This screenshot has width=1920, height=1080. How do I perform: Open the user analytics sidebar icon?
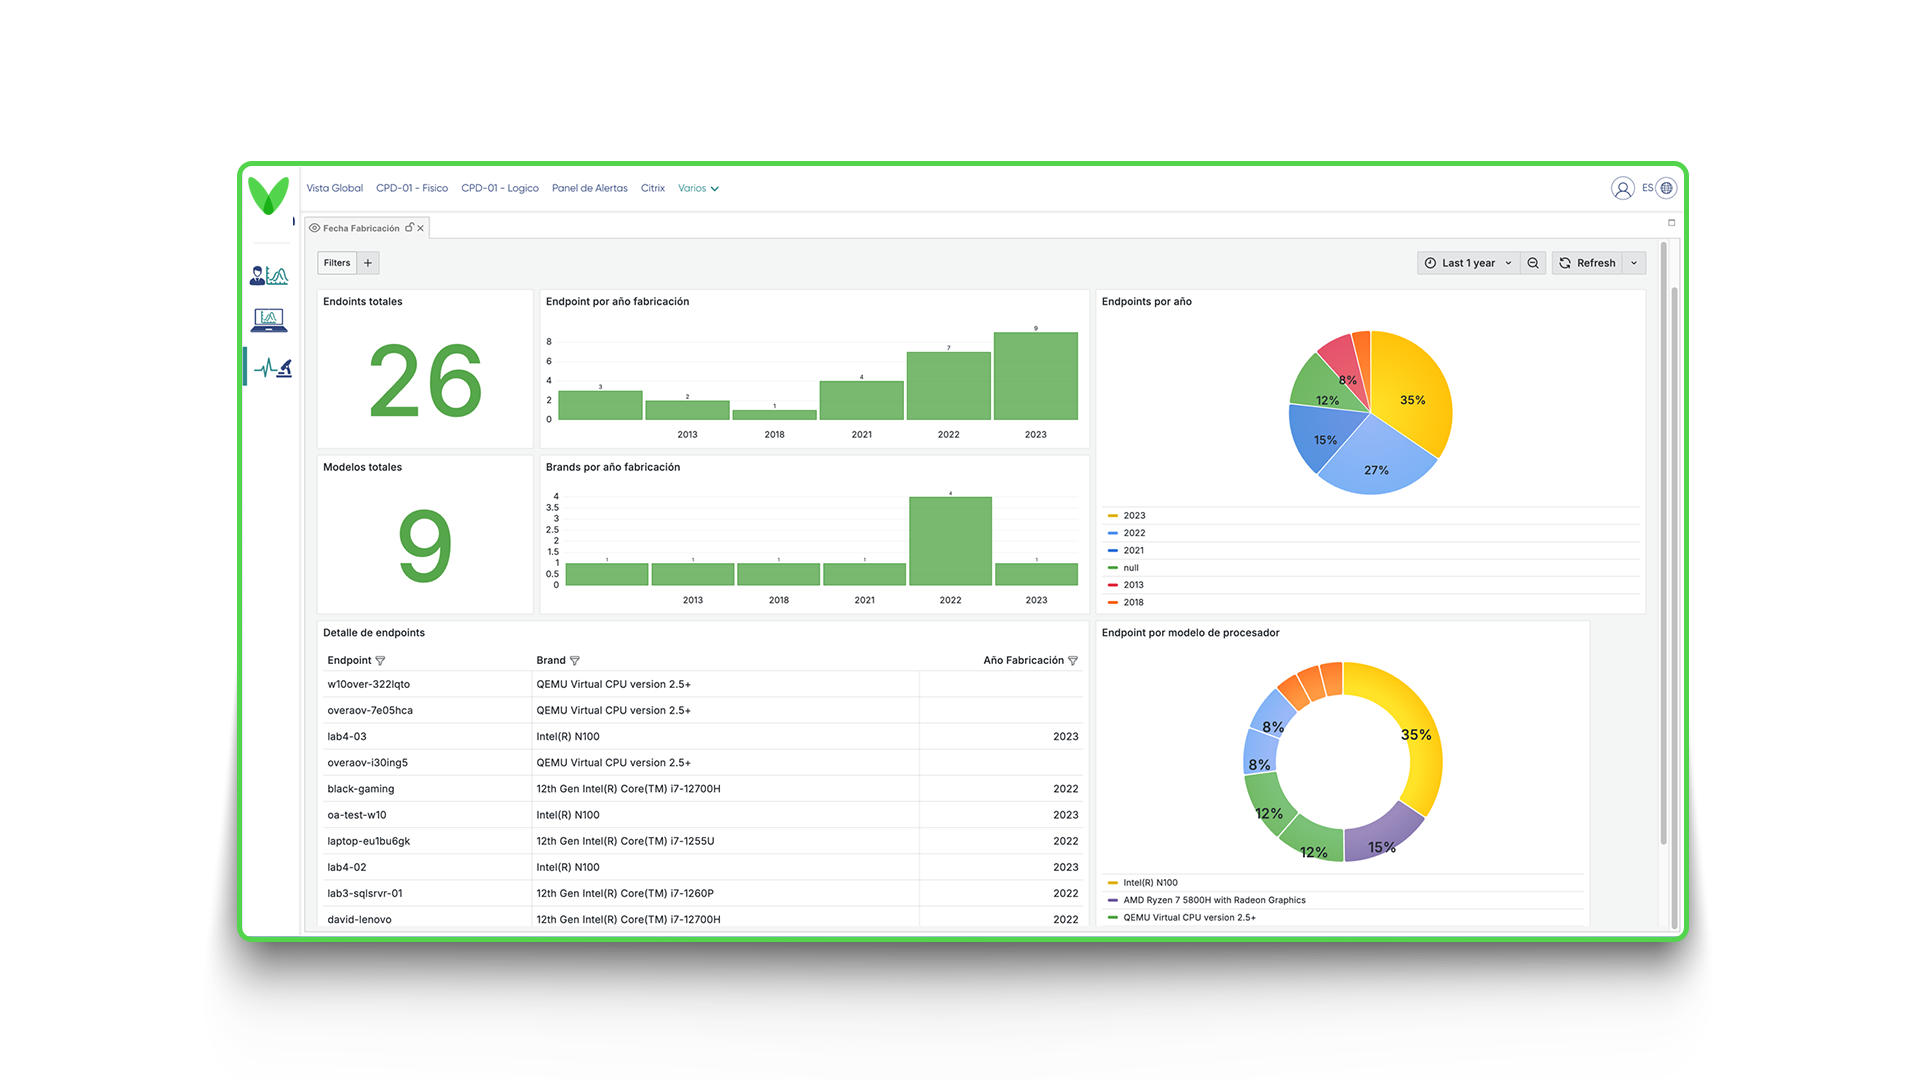click(x=269, y=275)
